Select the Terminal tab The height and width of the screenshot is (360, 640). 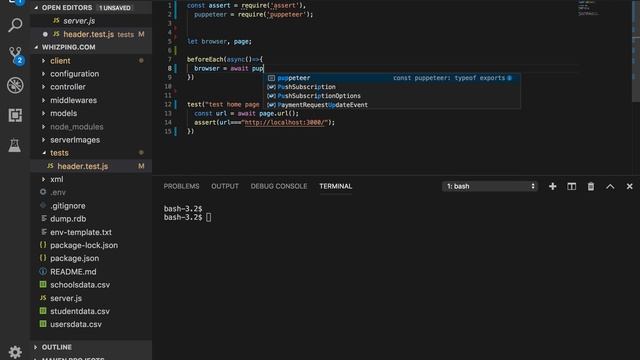336,186
